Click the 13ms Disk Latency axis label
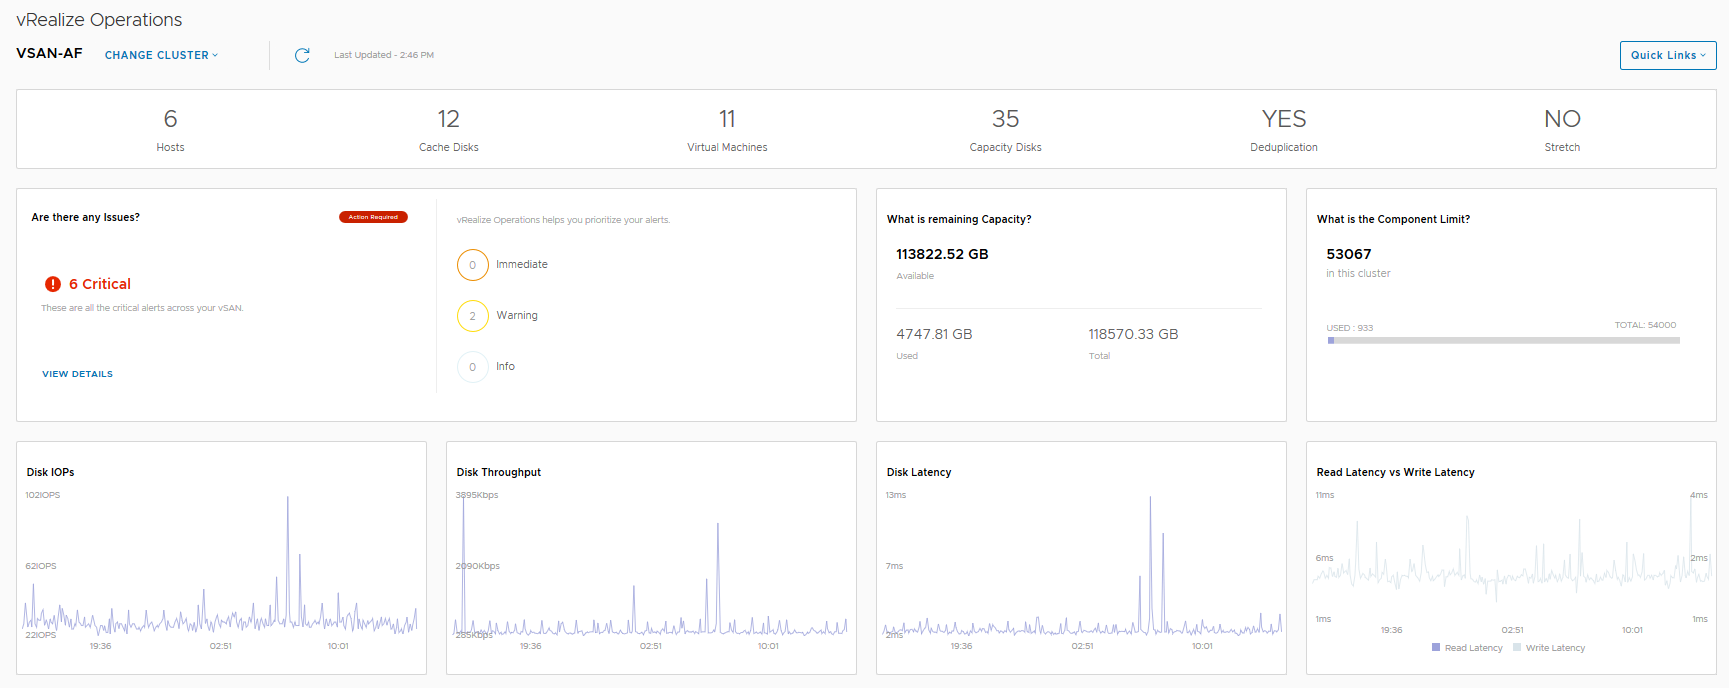 [896, 495]
